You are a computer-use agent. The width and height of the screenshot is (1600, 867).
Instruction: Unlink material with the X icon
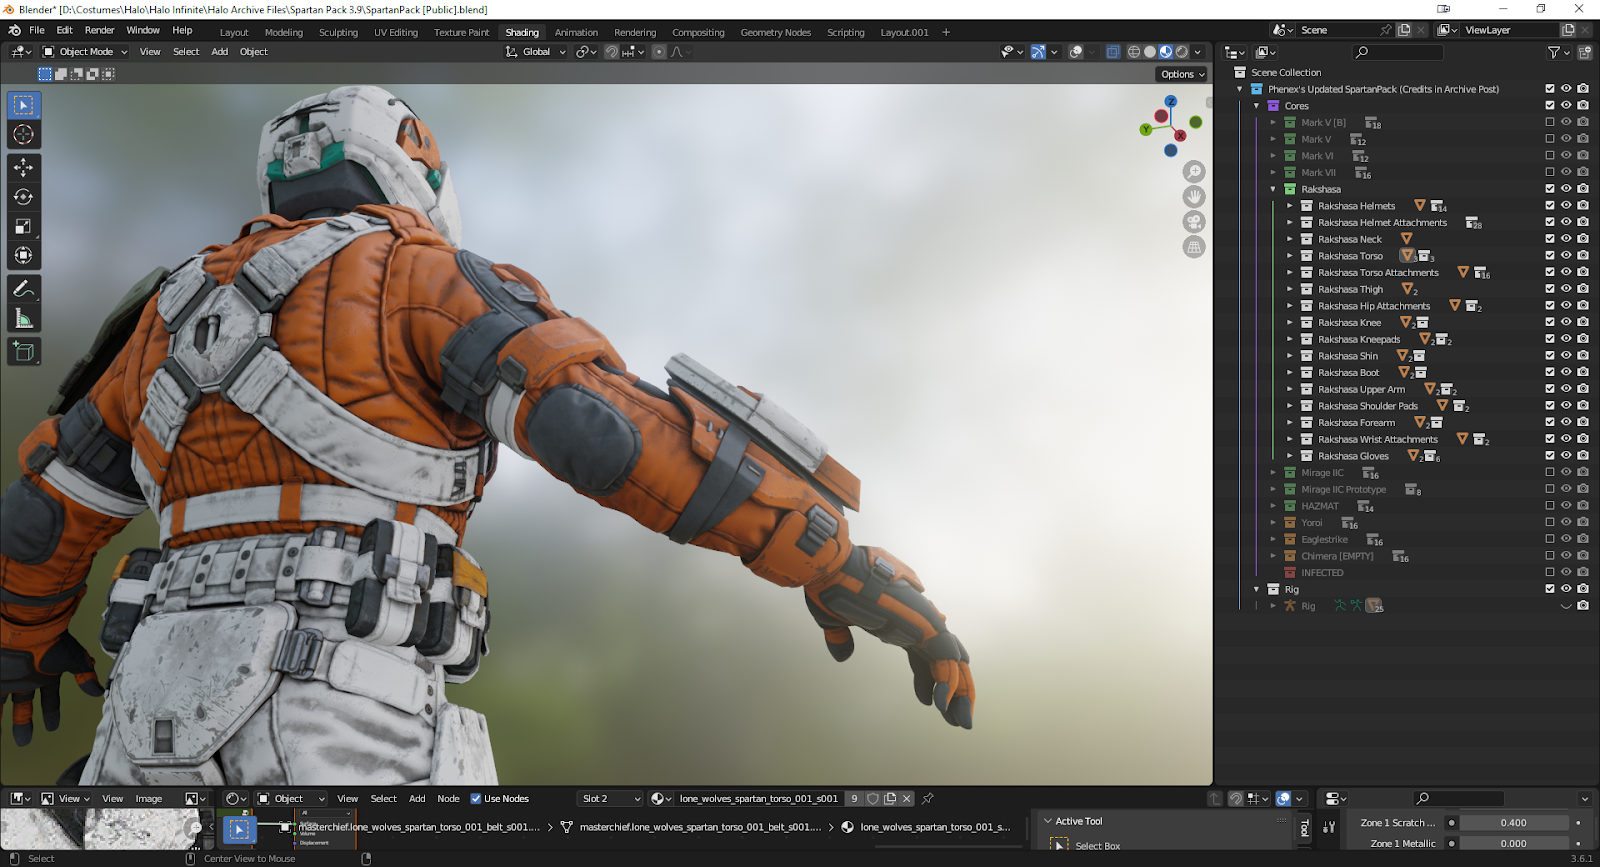point(907,798)
